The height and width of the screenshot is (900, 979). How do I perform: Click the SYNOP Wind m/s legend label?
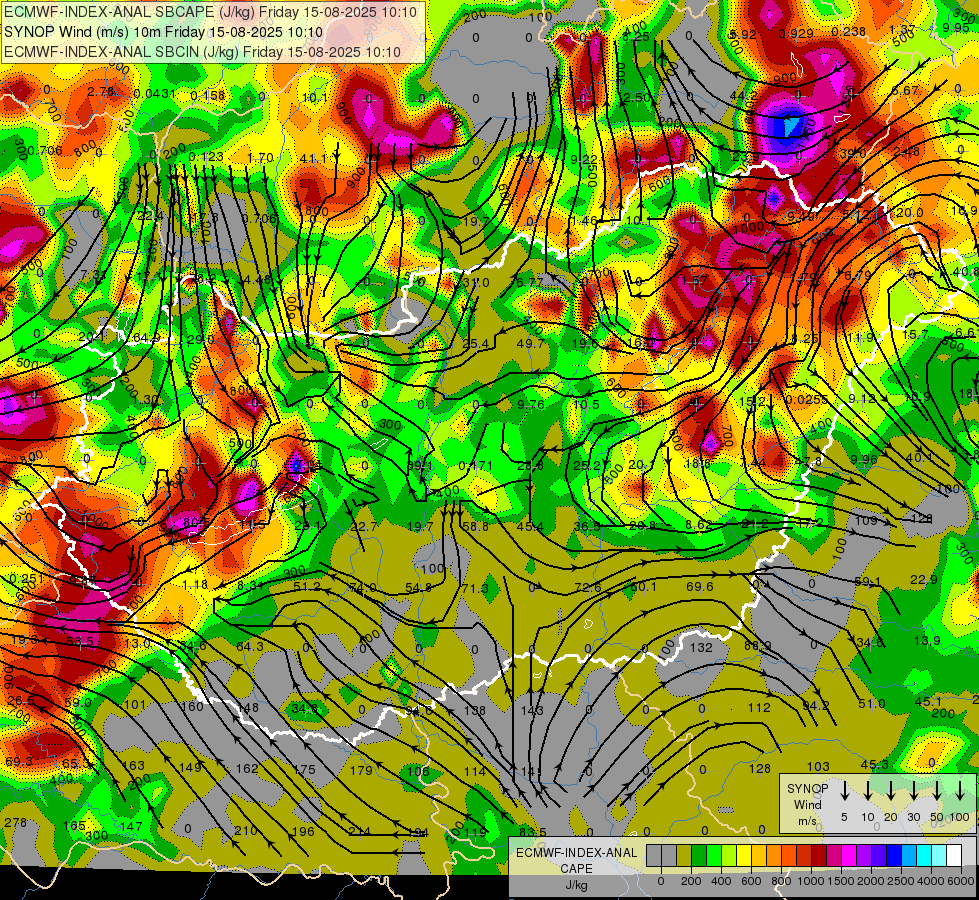(807, 804)
